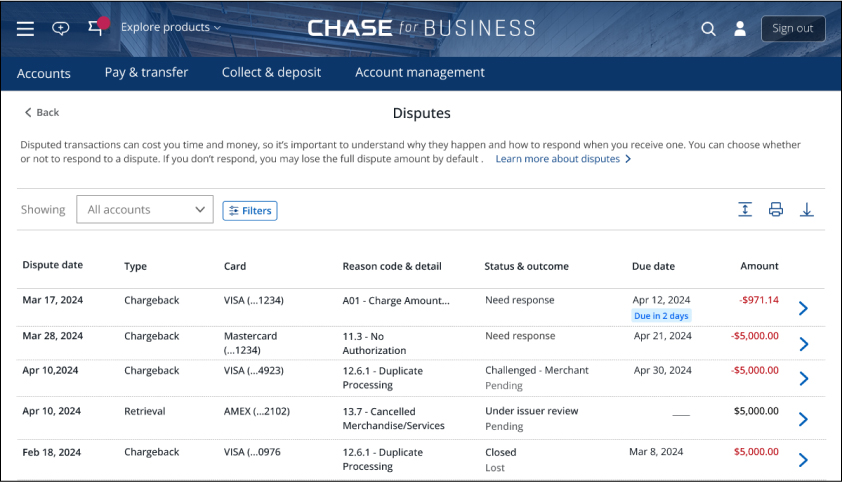Image resolution: width=842 pixels, height=482 pixels.
Task: Click the Status & outcome header
Action: coord(526,266)
